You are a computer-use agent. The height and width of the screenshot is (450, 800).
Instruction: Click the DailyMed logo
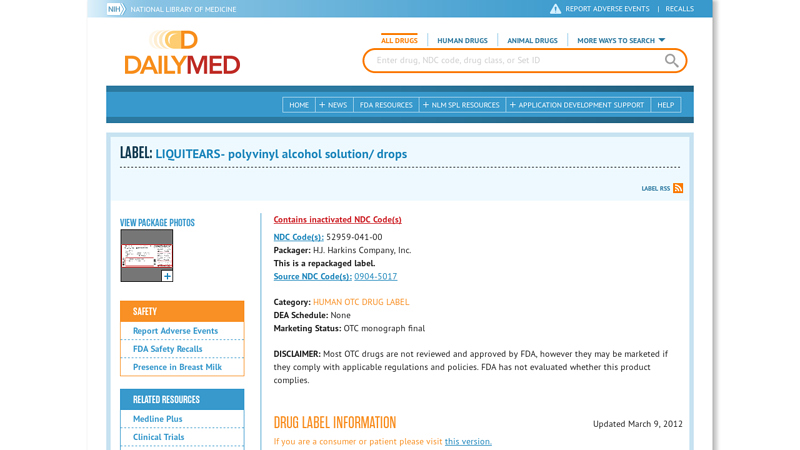[x=182, y=53]
